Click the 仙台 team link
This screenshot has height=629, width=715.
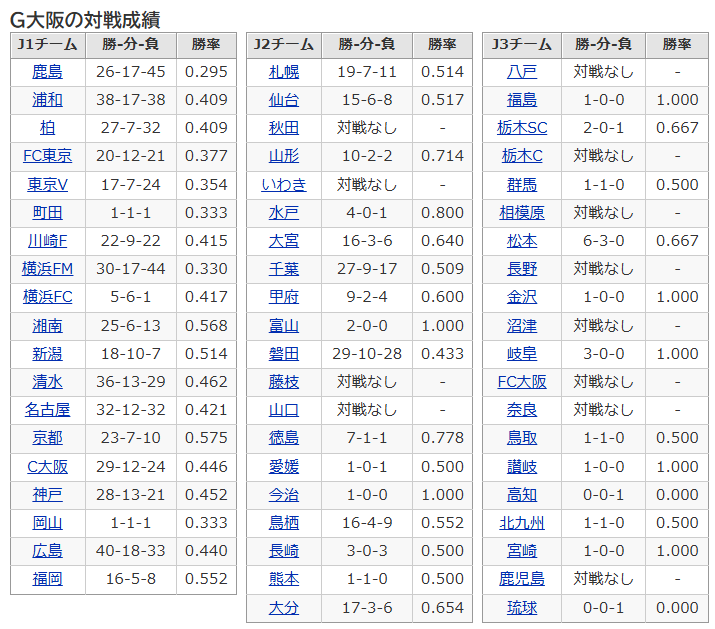click(284, 100)
